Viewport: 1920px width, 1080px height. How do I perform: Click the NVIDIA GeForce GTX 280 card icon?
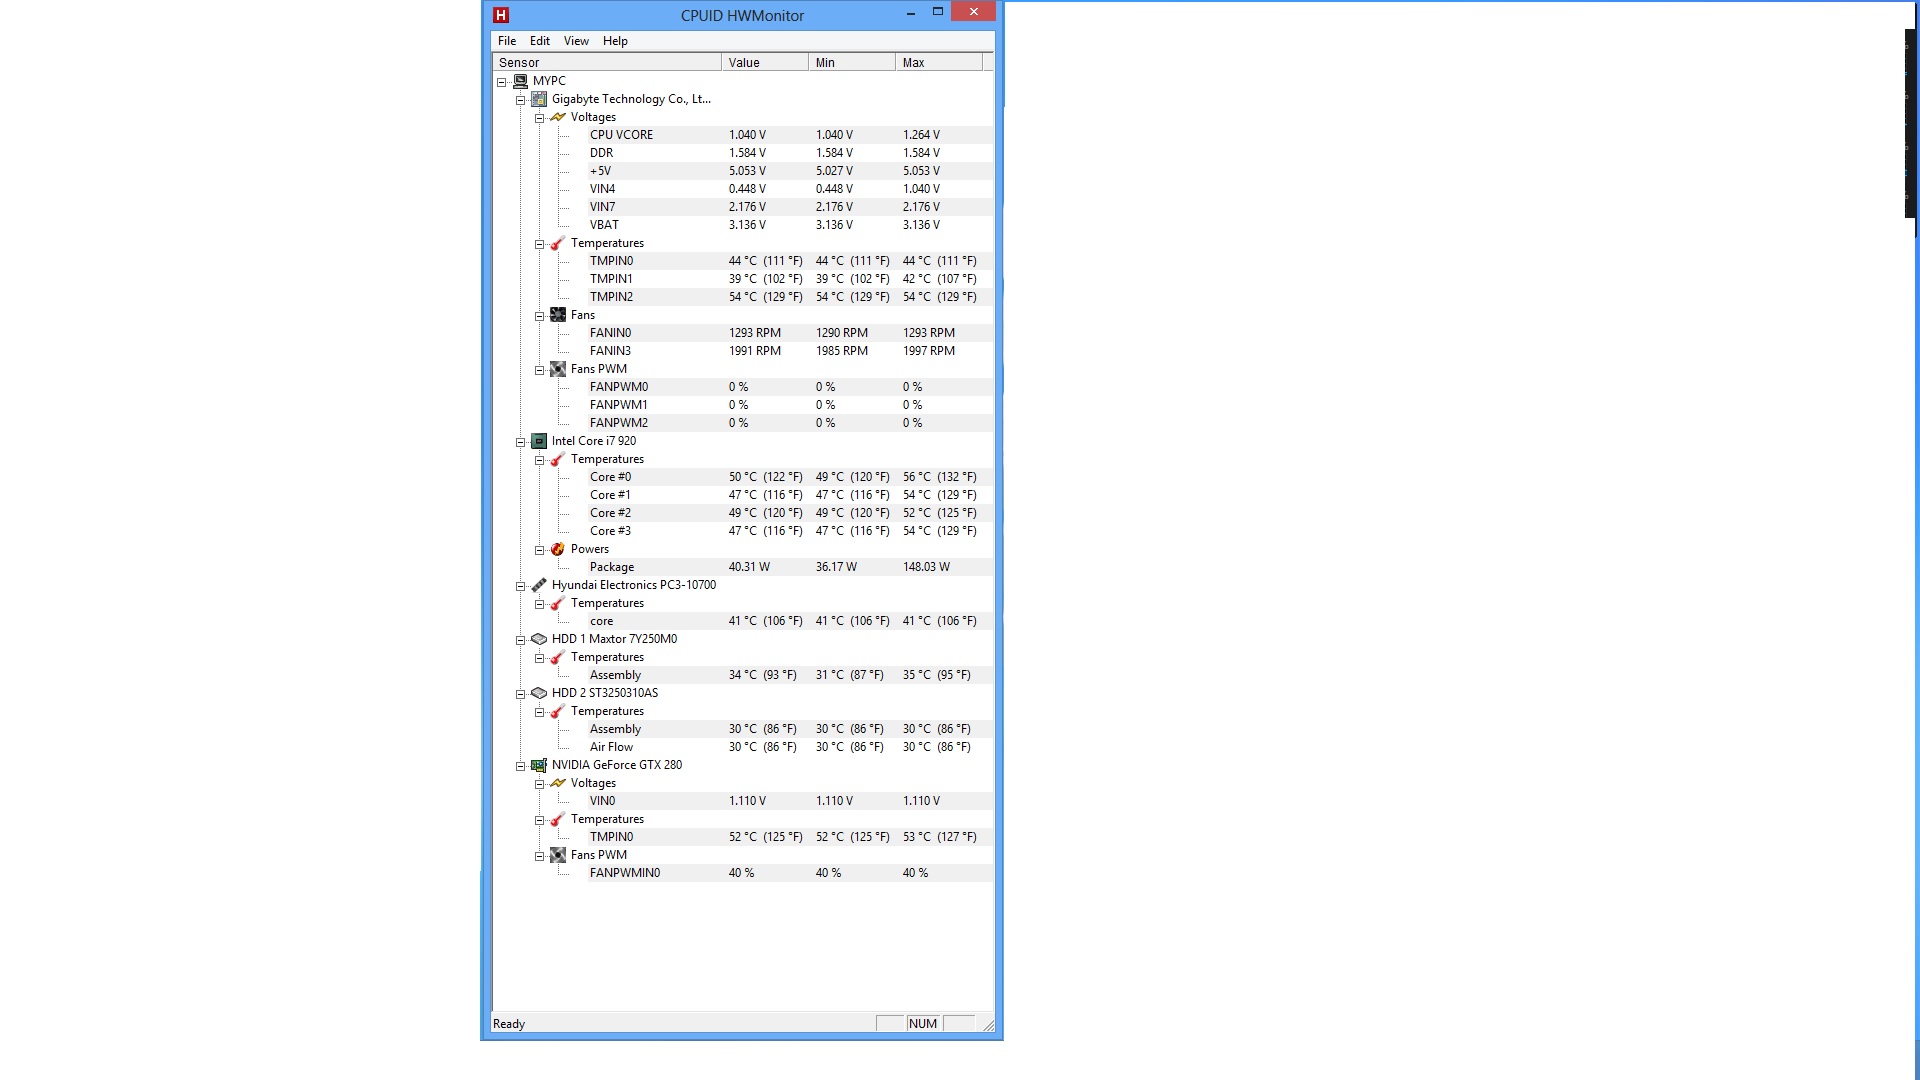[539, 765]
